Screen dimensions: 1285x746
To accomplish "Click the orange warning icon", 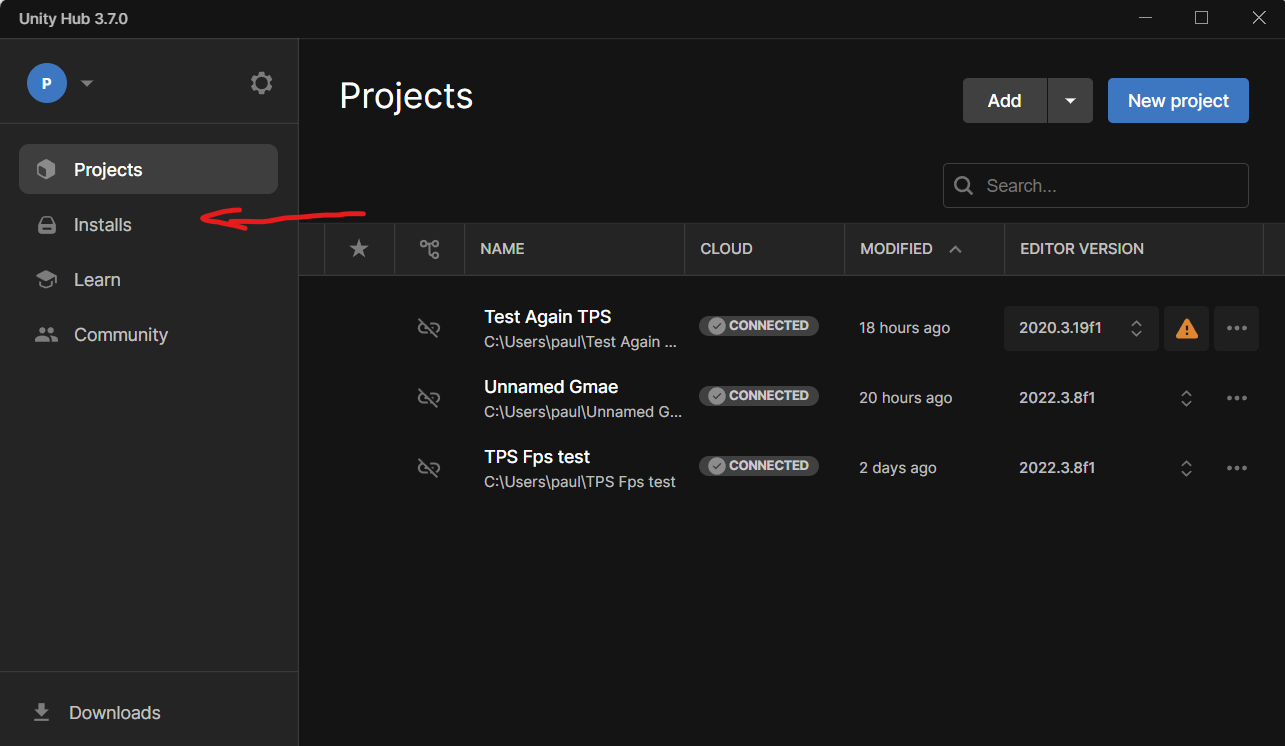I will click(x=1187, y=328).
